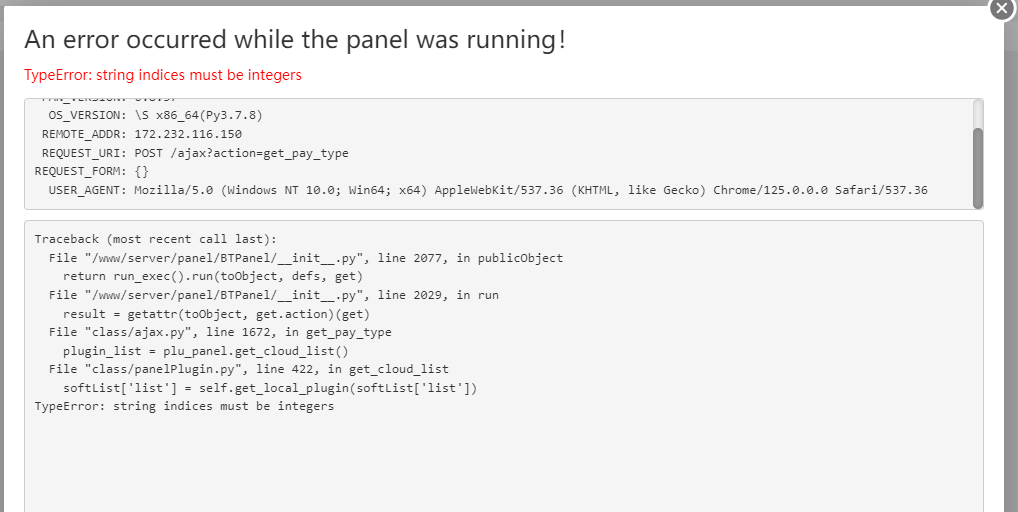Click the line 2029 'in run' file entry
1018x512 pixels.
tap(274, 295)
